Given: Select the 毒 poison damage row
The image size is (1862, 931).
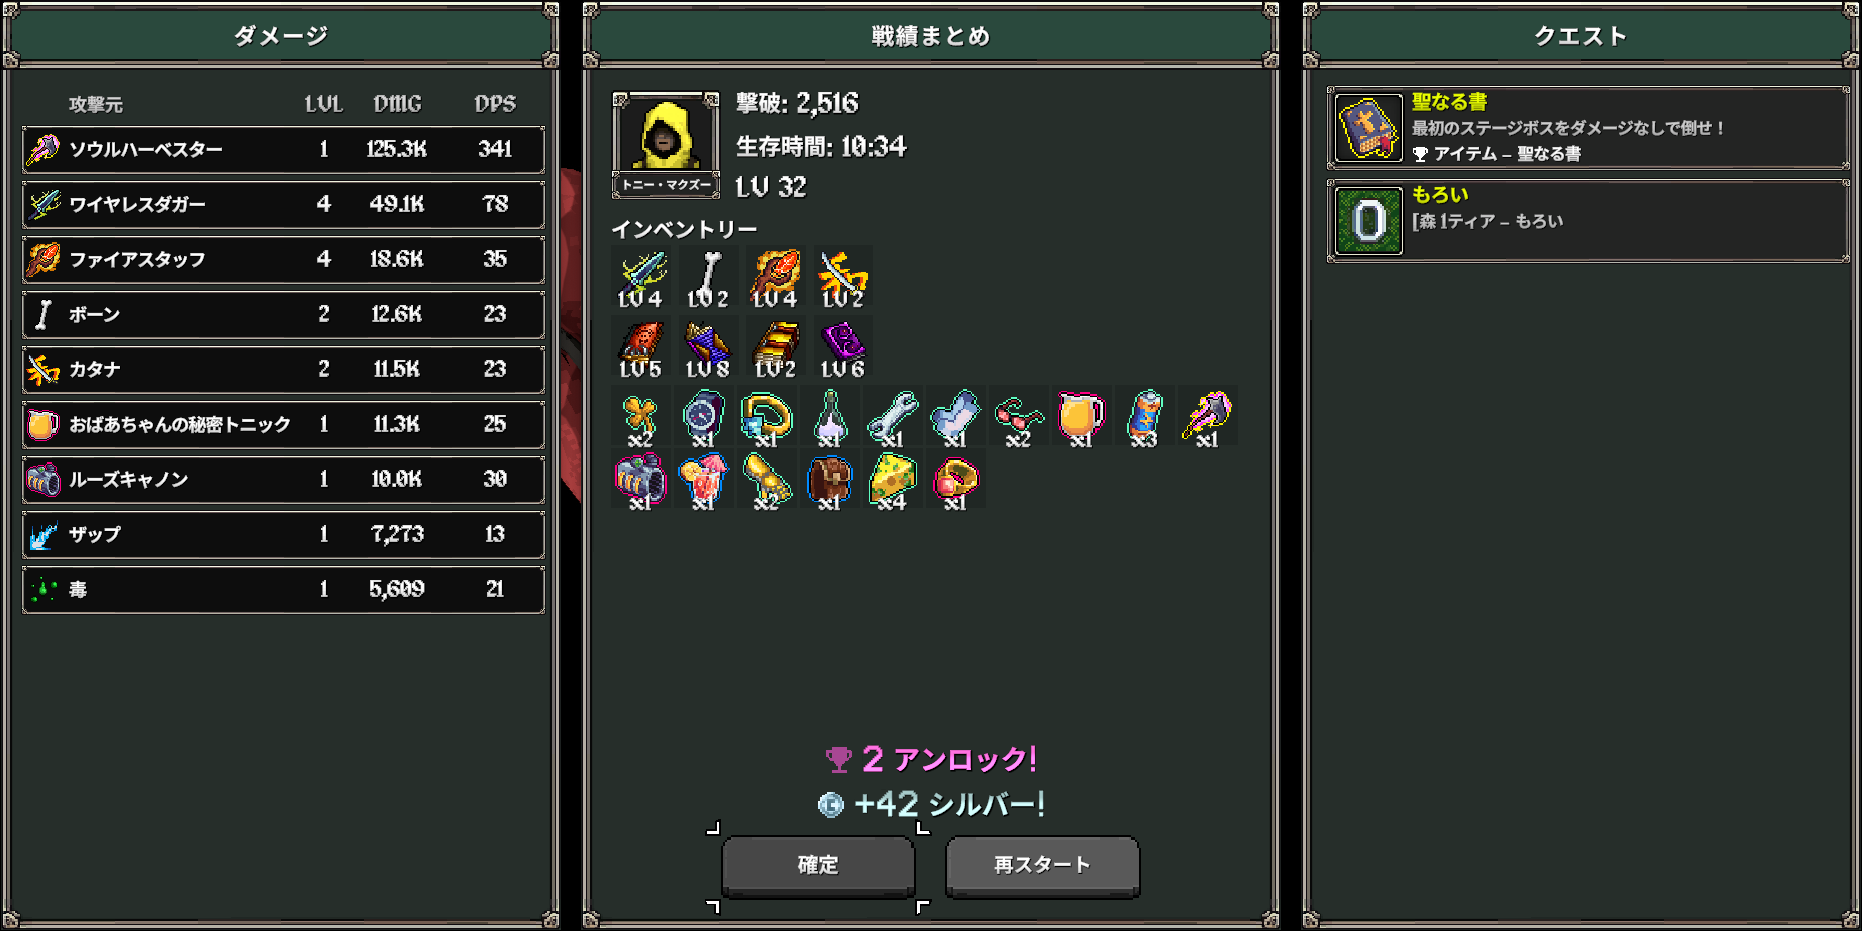Looking at the screenshot, I should pyautogui.click(x=284, y=590).
